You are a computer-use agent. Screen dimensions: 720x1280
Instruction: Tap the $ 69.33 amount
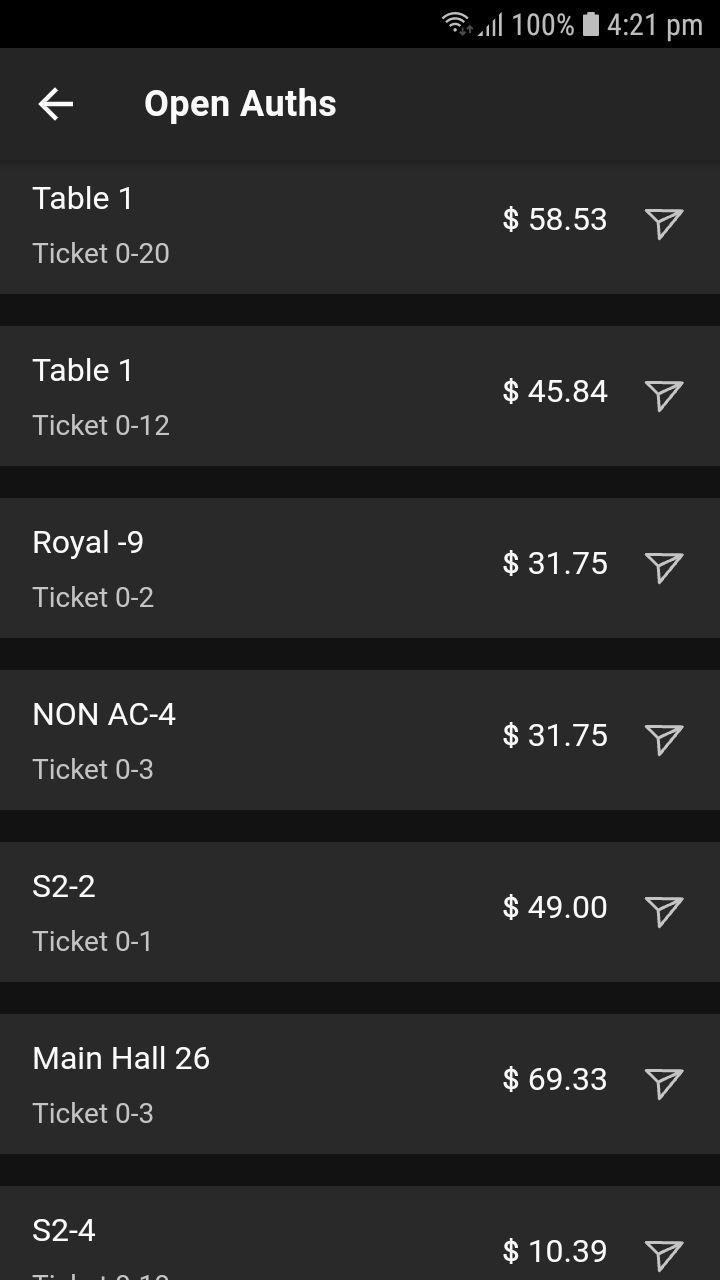click(555, 1079)
